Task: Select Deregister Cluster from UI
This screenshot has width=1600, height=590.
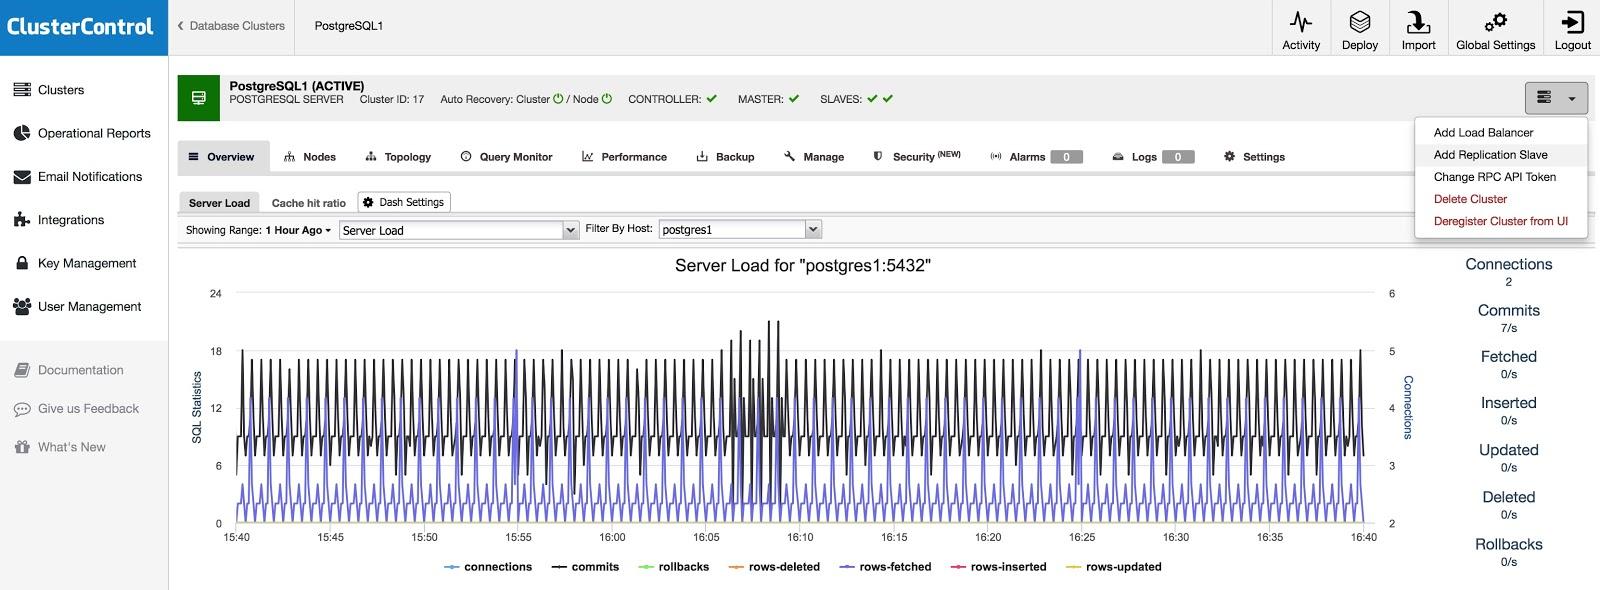Action: click(1501, 221)
